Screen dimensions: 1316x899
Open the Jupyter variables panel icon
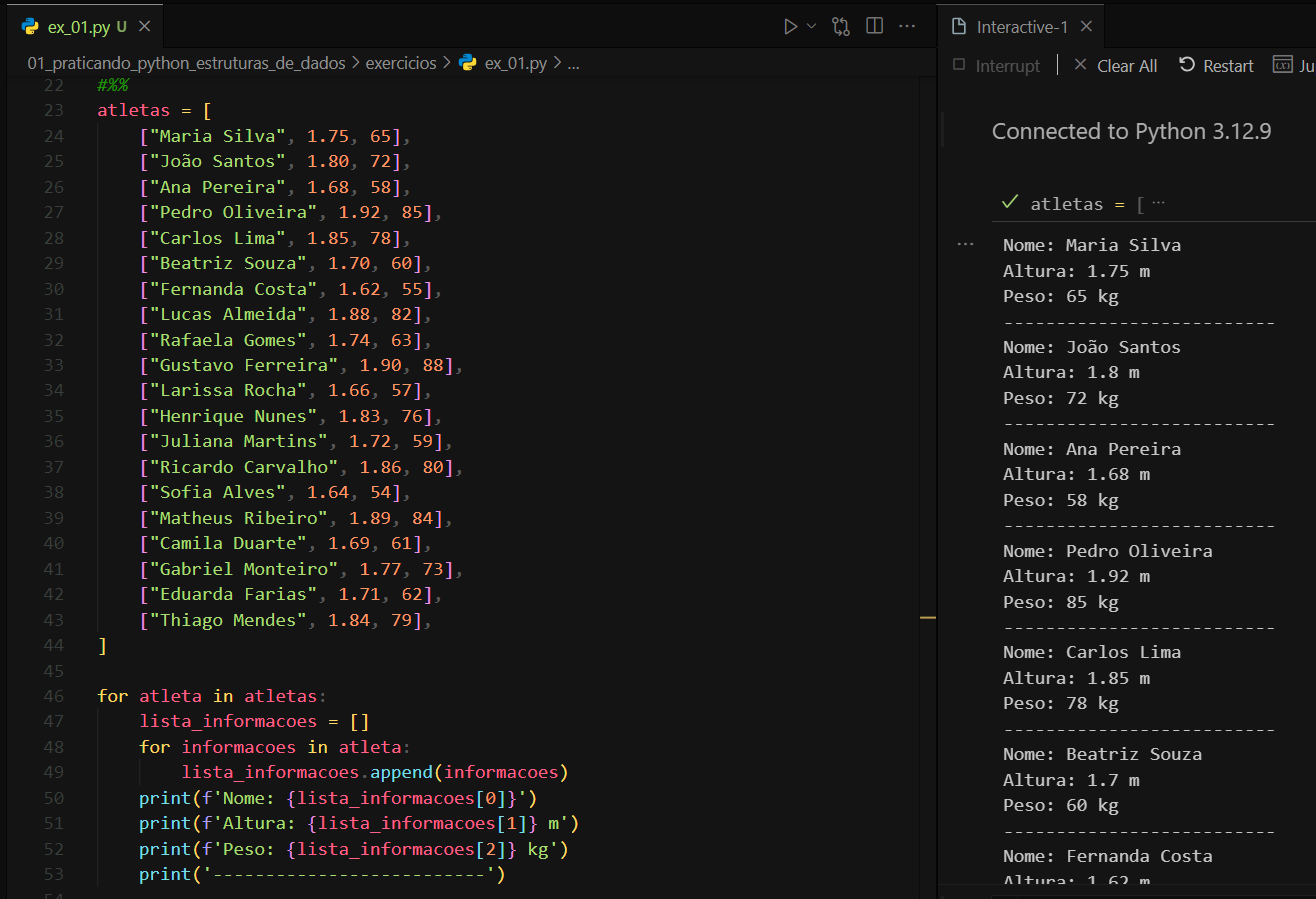[x=1283, y=65]
